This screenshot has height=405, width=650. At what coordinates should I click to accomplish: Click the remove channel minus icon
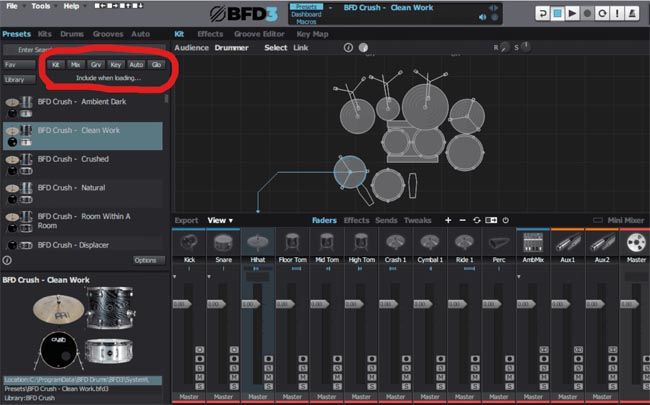463,220
